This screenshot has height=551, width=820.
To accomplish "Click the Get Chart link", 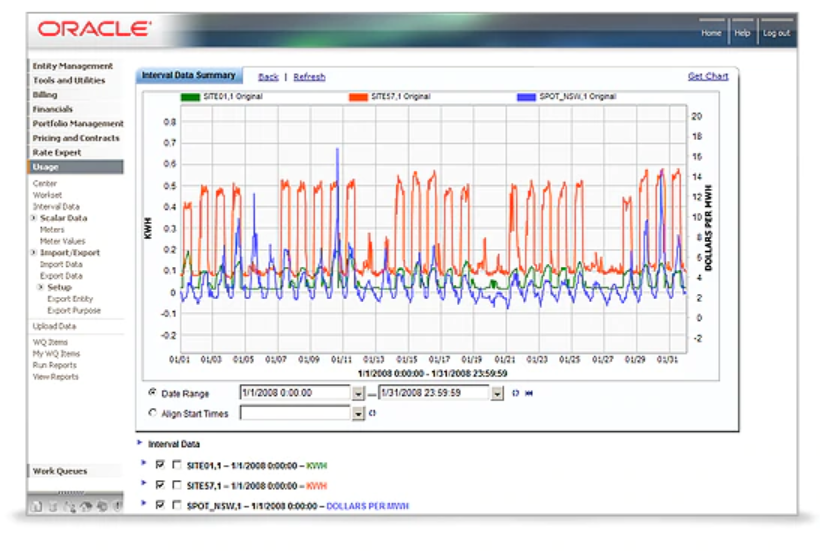I will pyautogui.click(x=708, y=76).
